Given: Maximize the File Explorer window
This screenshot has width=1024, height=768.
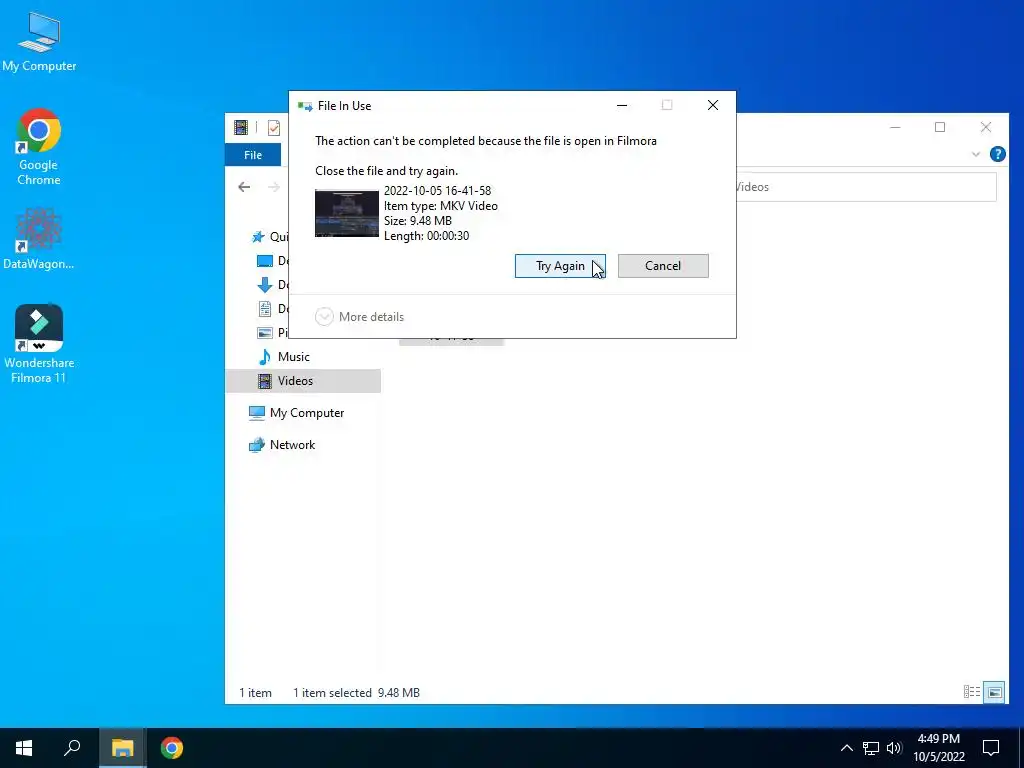Looking at the screenshot, I should (x=940, y=127).
